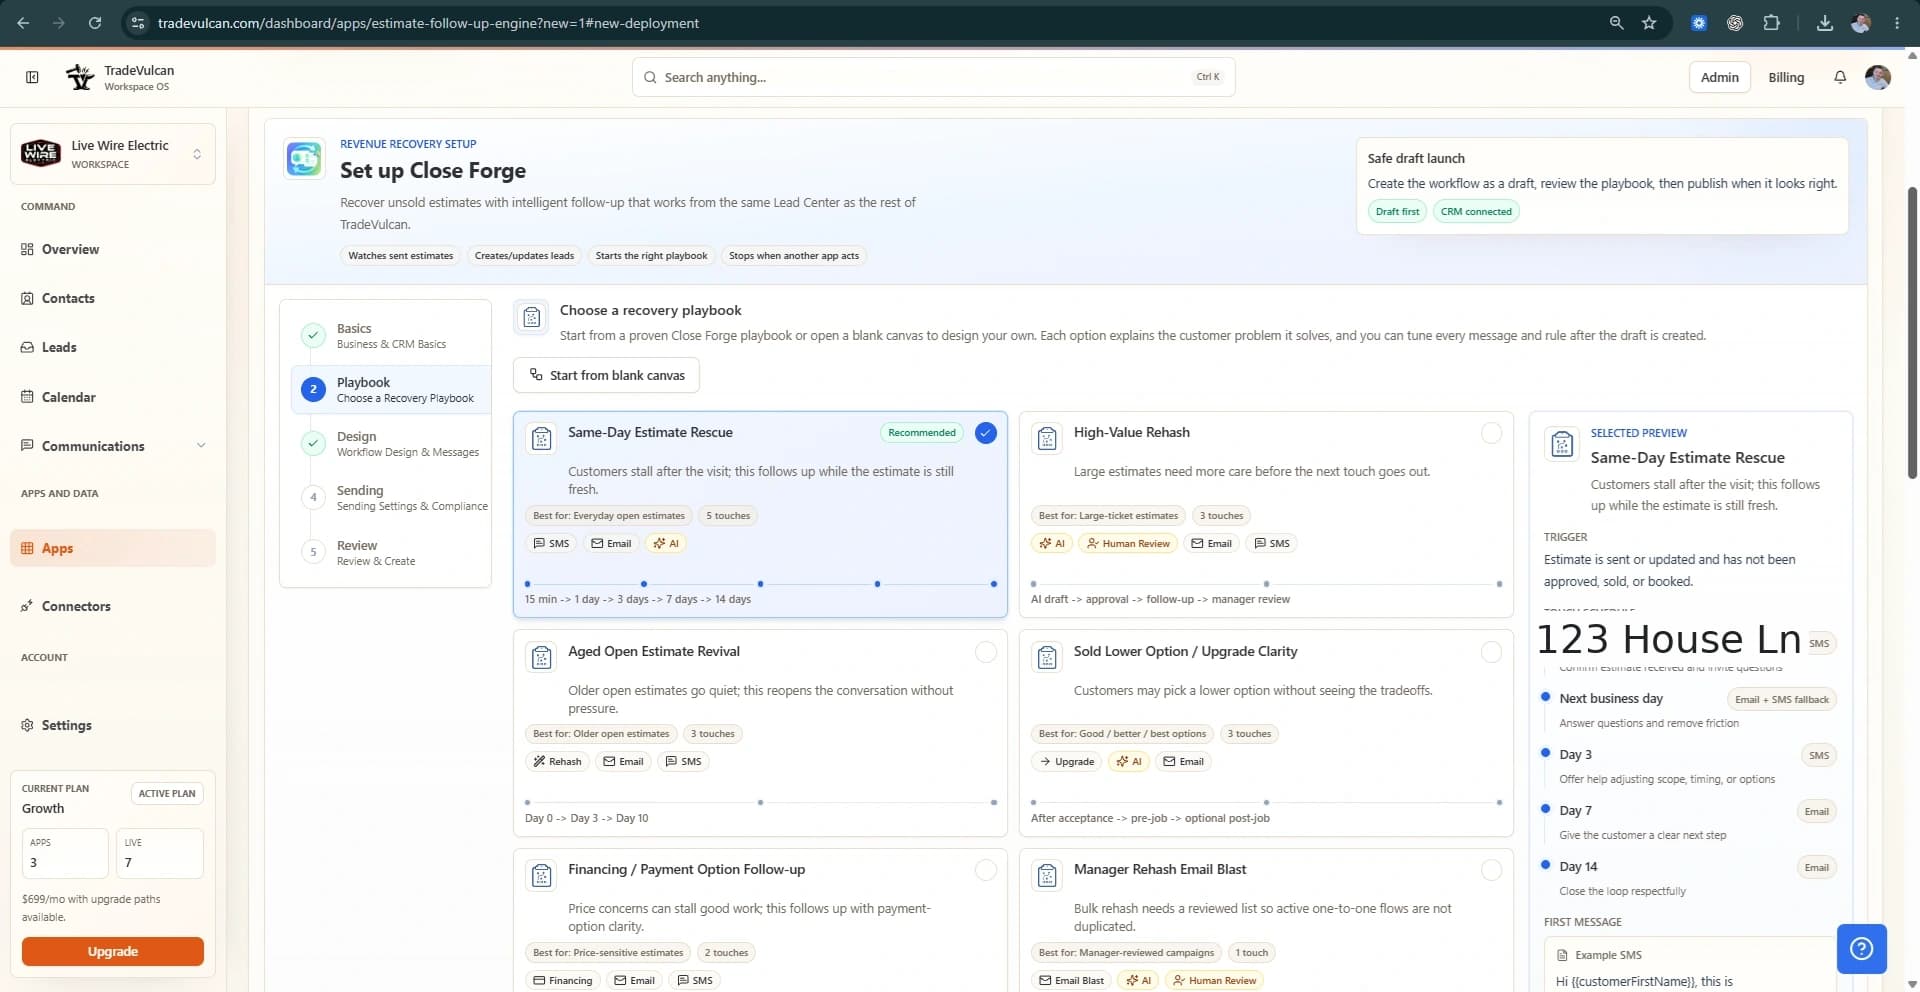1920x992 pixels.
Task: Click Start from blank canvas
Action: coord(606,375)
